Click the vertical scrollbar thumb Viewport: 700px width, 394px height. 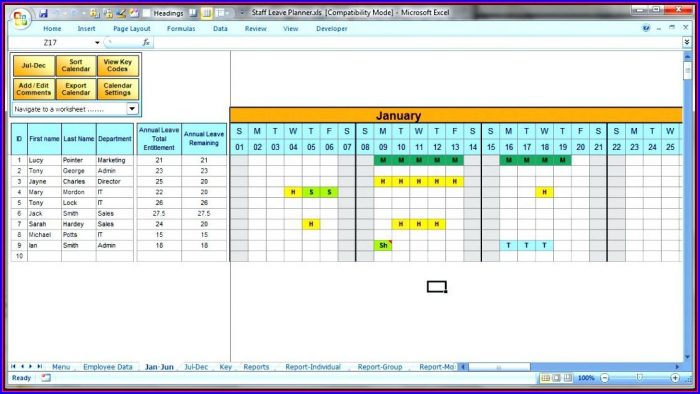click(x=687, y=71)
